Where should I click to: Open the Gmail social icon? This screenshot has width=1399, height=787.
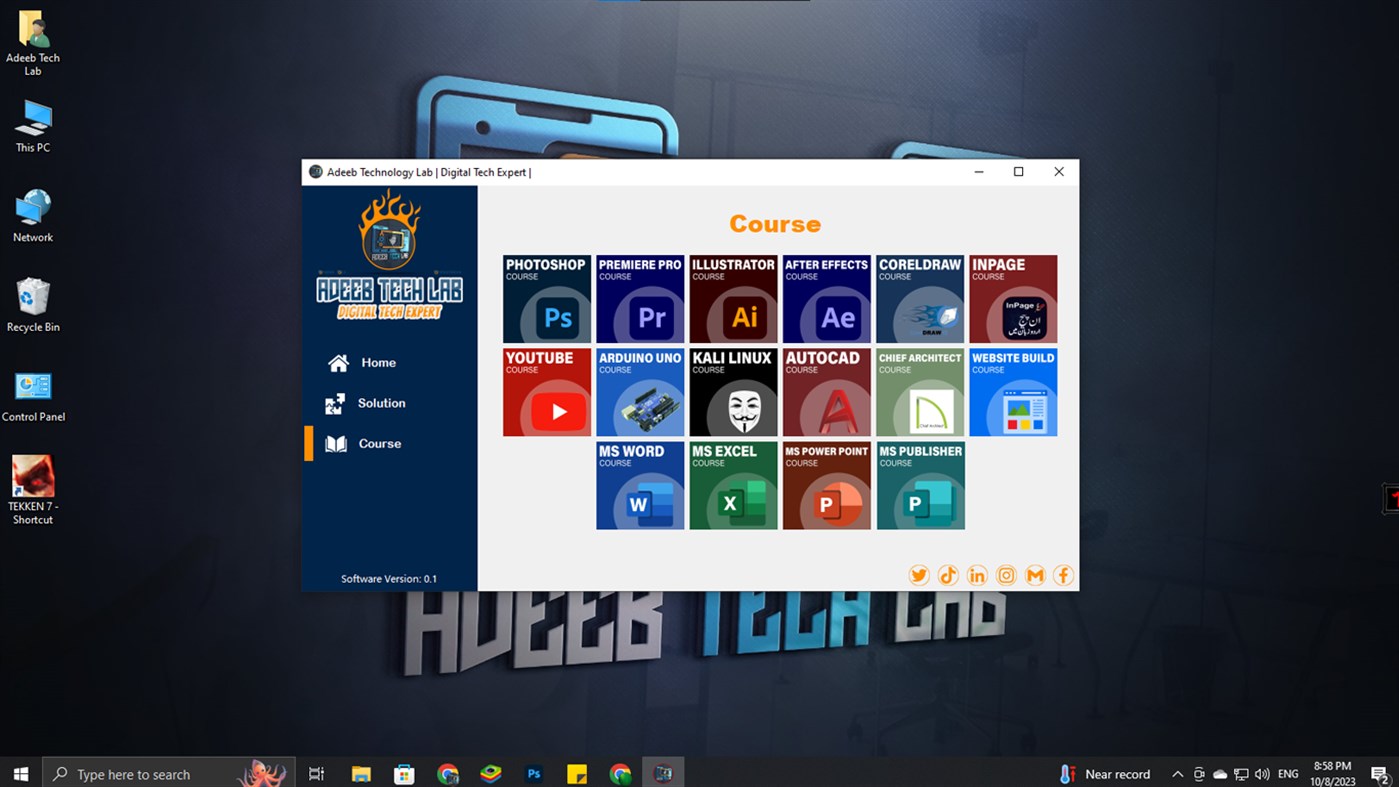click(x=1034, y=575)
